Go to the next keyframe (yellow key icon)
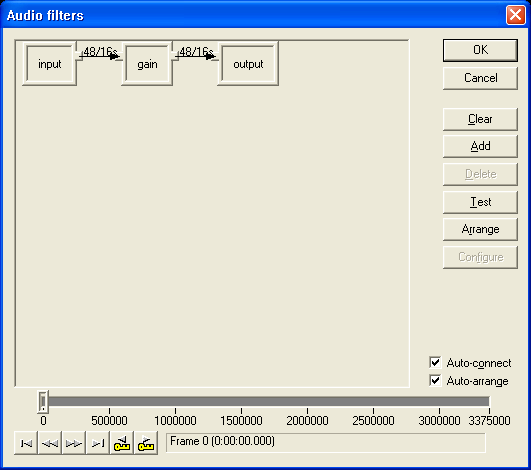The image size is (531, 470). click(146, 443)
